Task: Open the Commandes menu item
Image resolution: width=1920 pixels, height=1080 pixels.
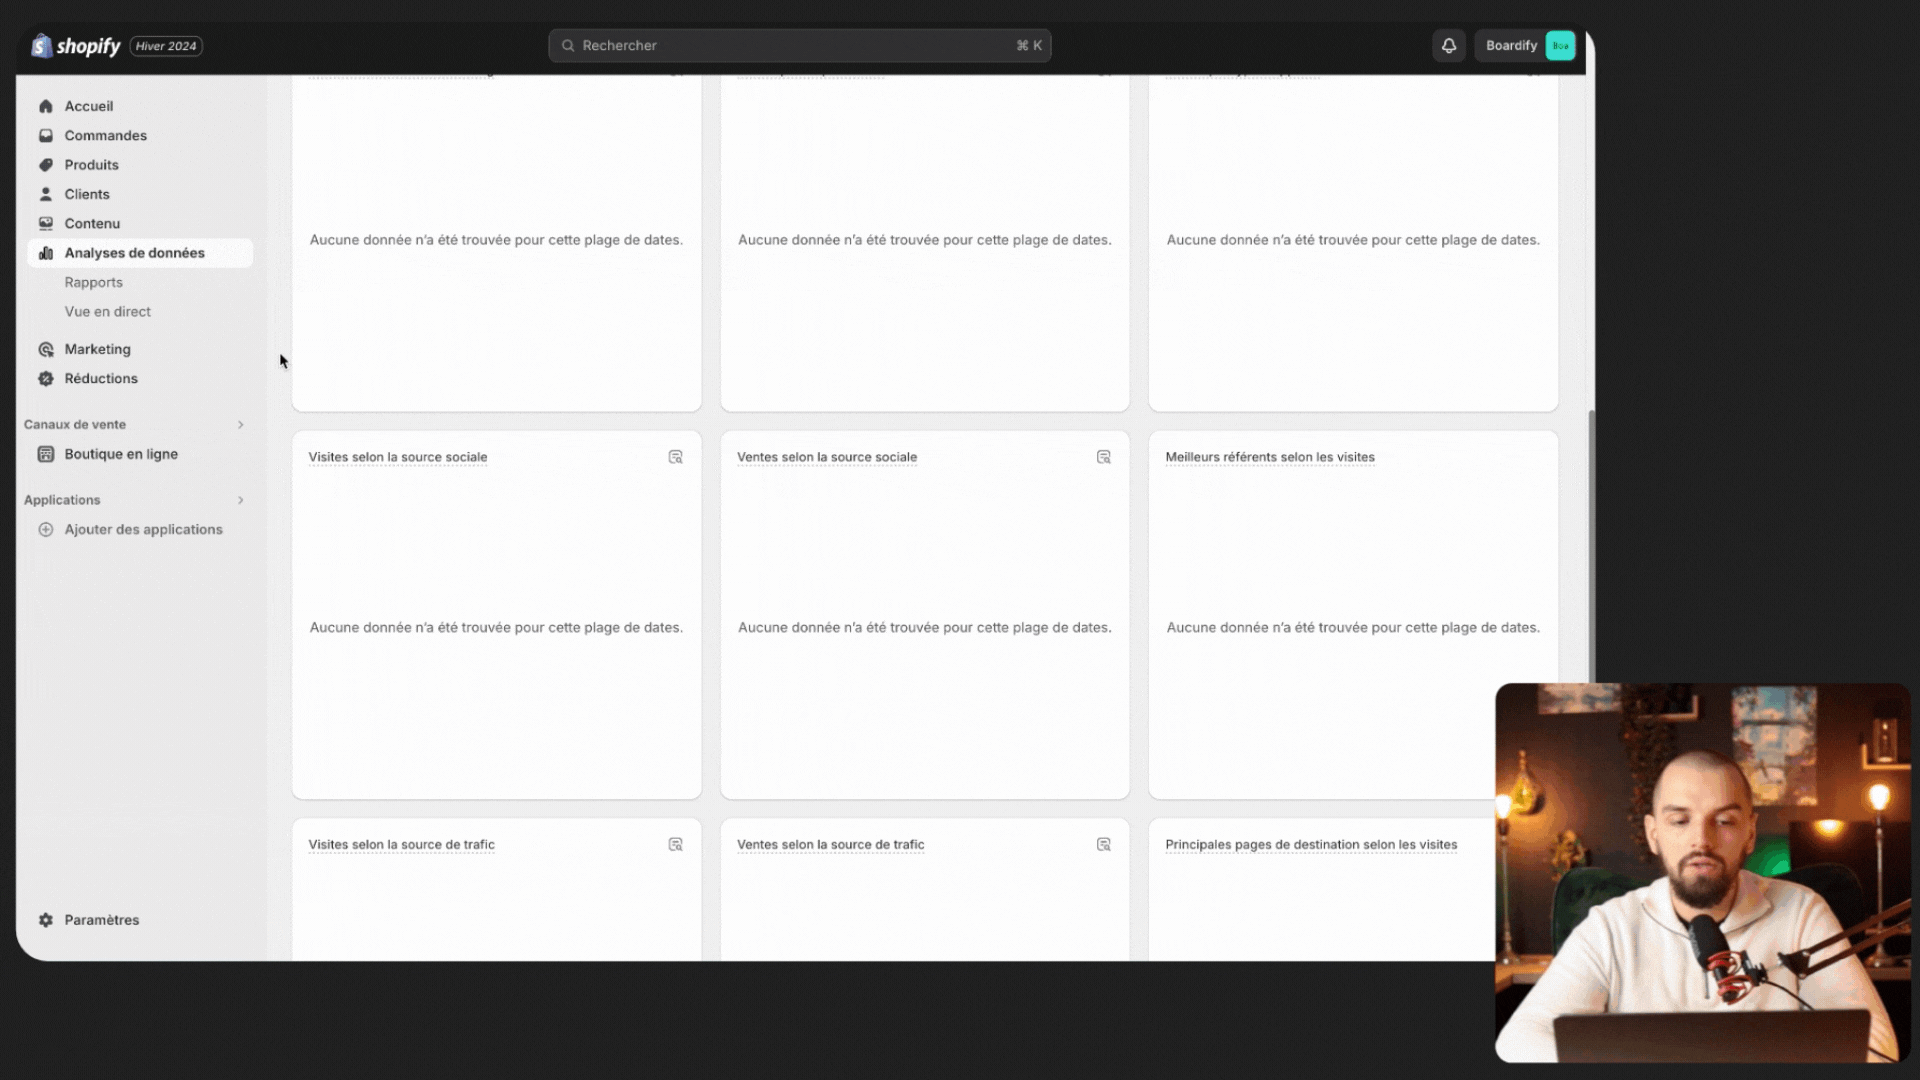Action: click(105, 136)
